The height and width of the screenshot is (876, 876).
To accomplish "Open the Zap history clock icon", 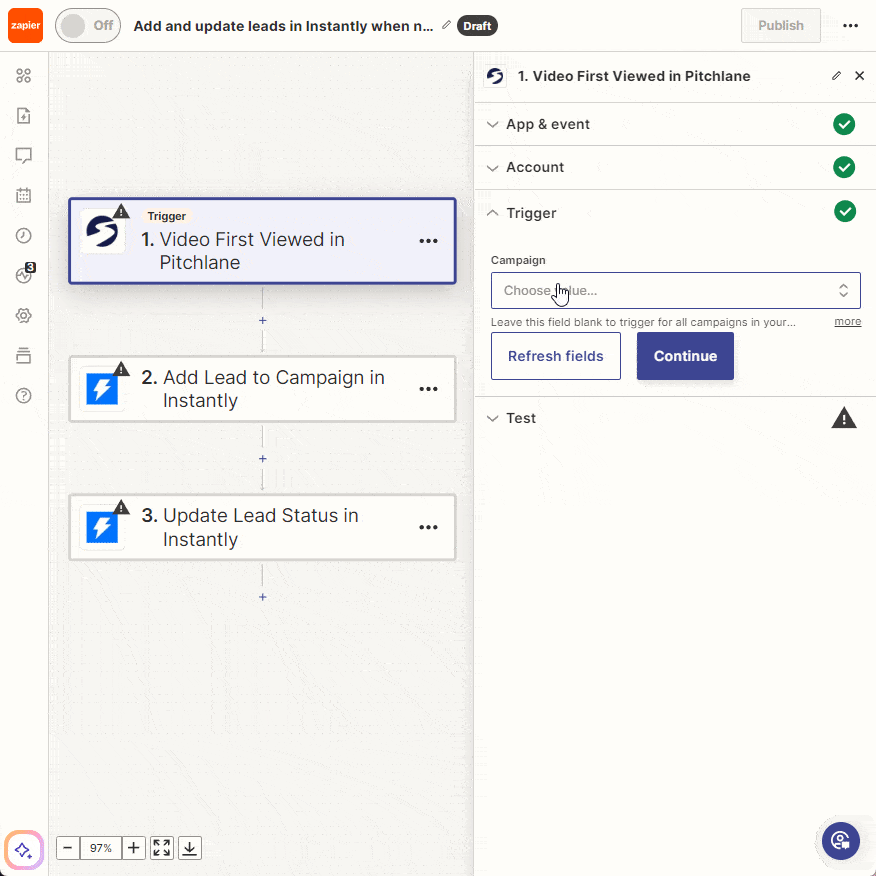I will 23,236.
